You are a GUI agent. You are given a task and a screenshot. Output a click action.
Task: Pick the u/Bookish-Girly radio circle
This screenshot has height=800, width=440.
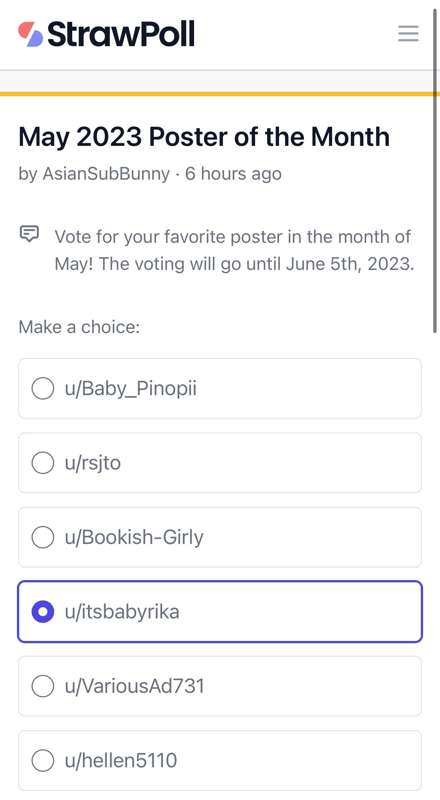(x=43, y=537)
